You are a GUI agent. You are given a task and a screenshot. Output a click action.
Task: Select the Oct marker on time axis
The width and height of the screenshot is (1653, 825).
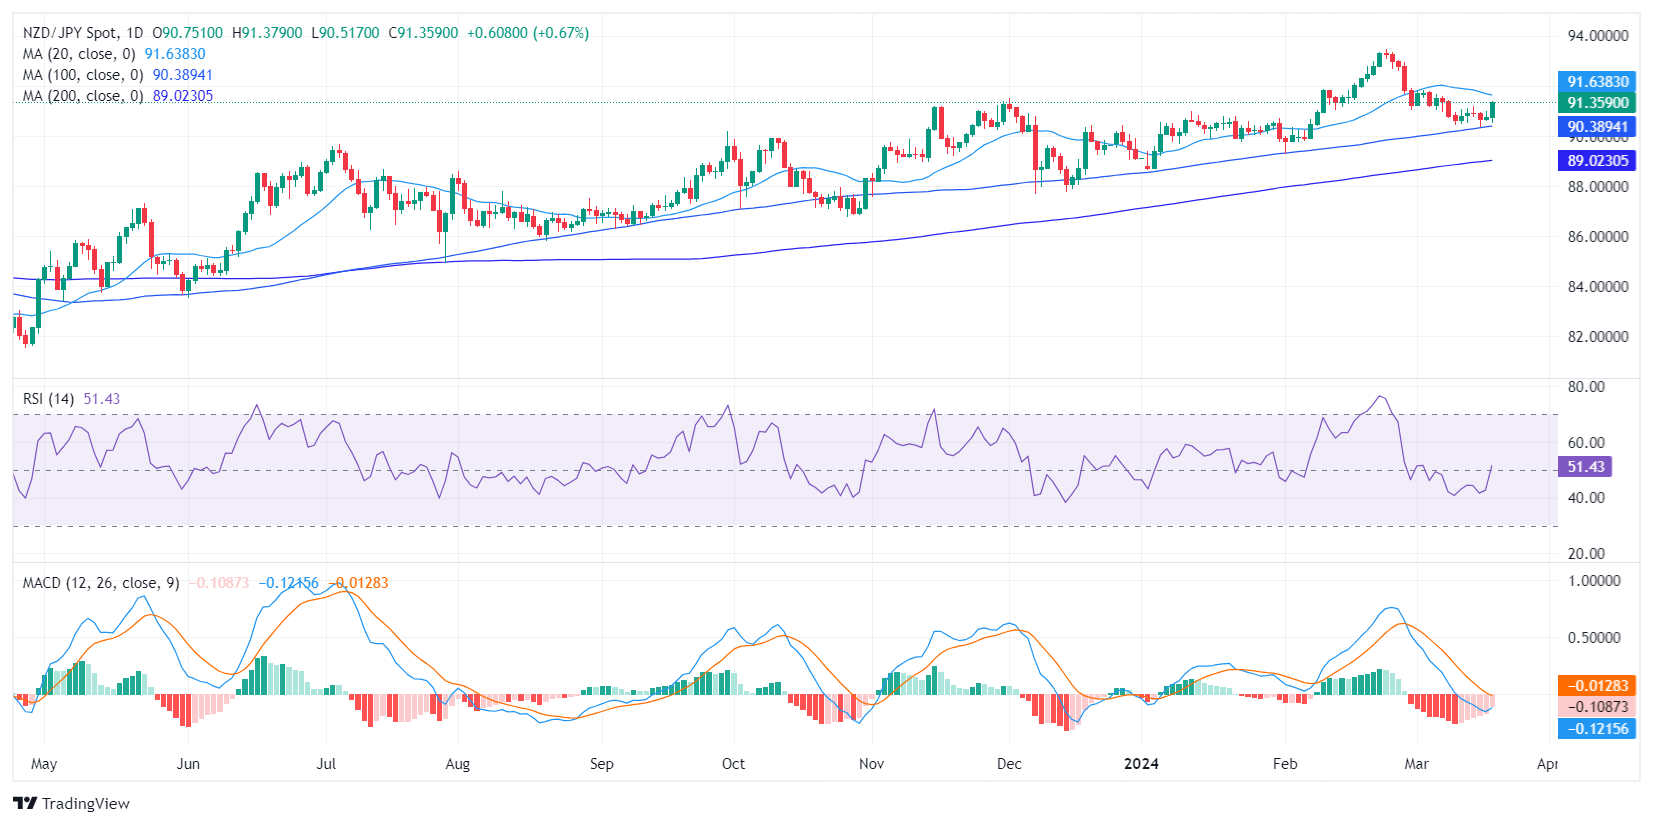click(x=733, y=764)
